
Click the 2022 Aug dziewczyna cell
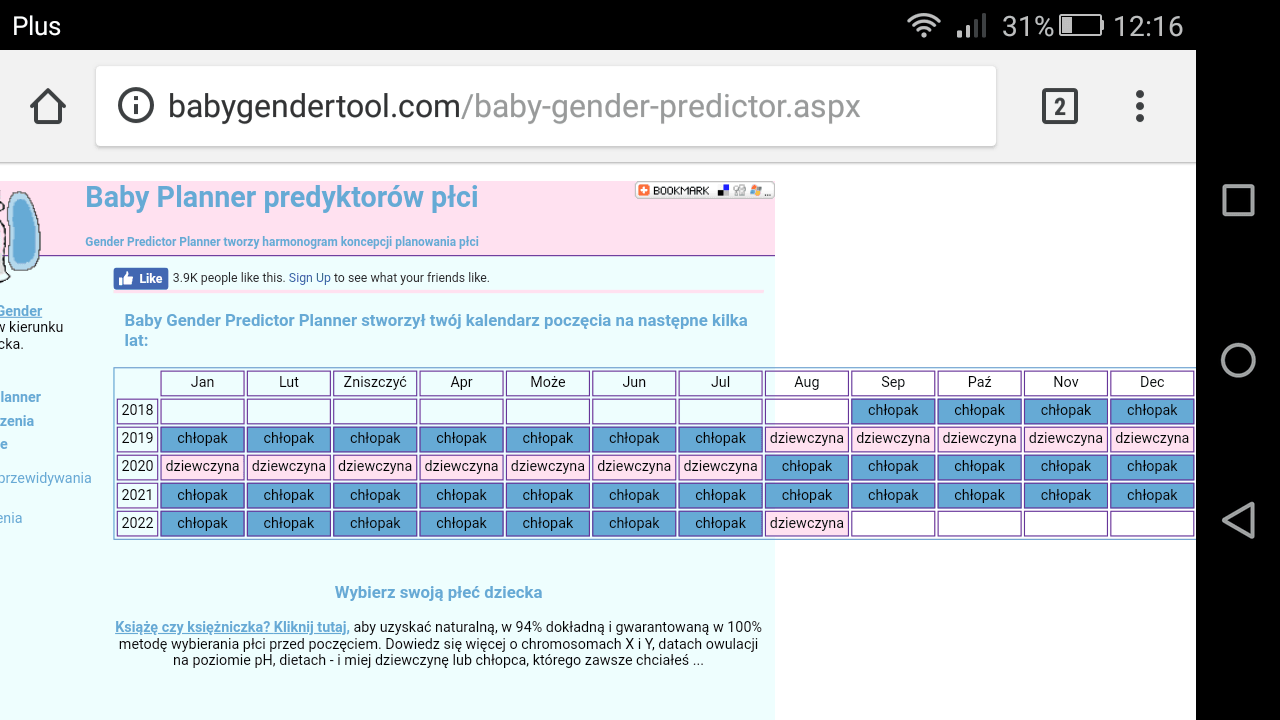click(807, 523)
